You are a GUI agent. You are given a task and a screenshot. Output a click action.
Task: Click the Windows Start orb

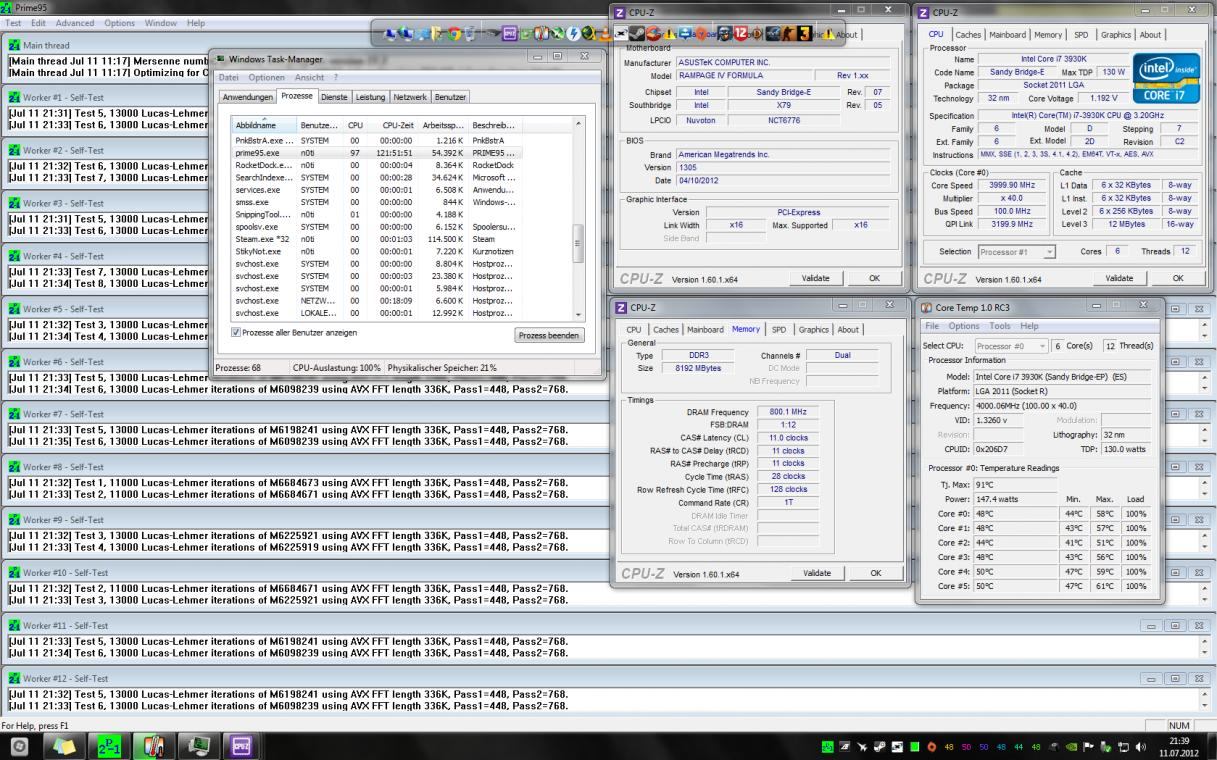(x=19, y=746)
